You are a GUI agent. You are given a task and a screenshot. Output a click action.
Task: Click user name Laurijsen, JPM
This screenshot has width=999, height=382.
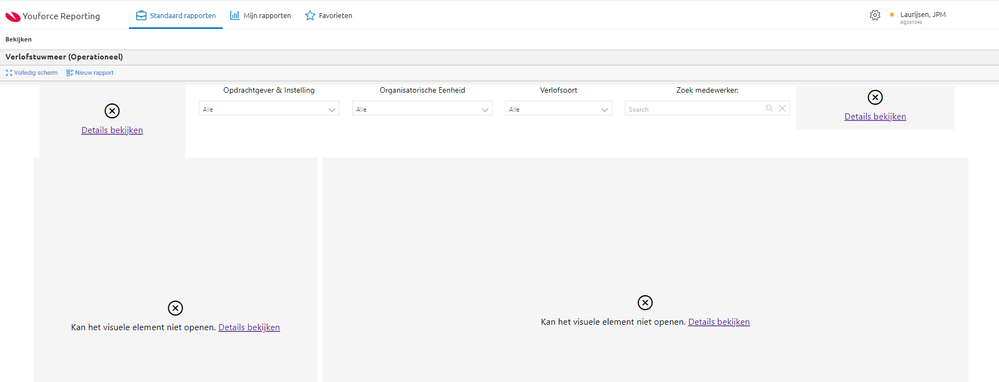[x=923, y=14]
